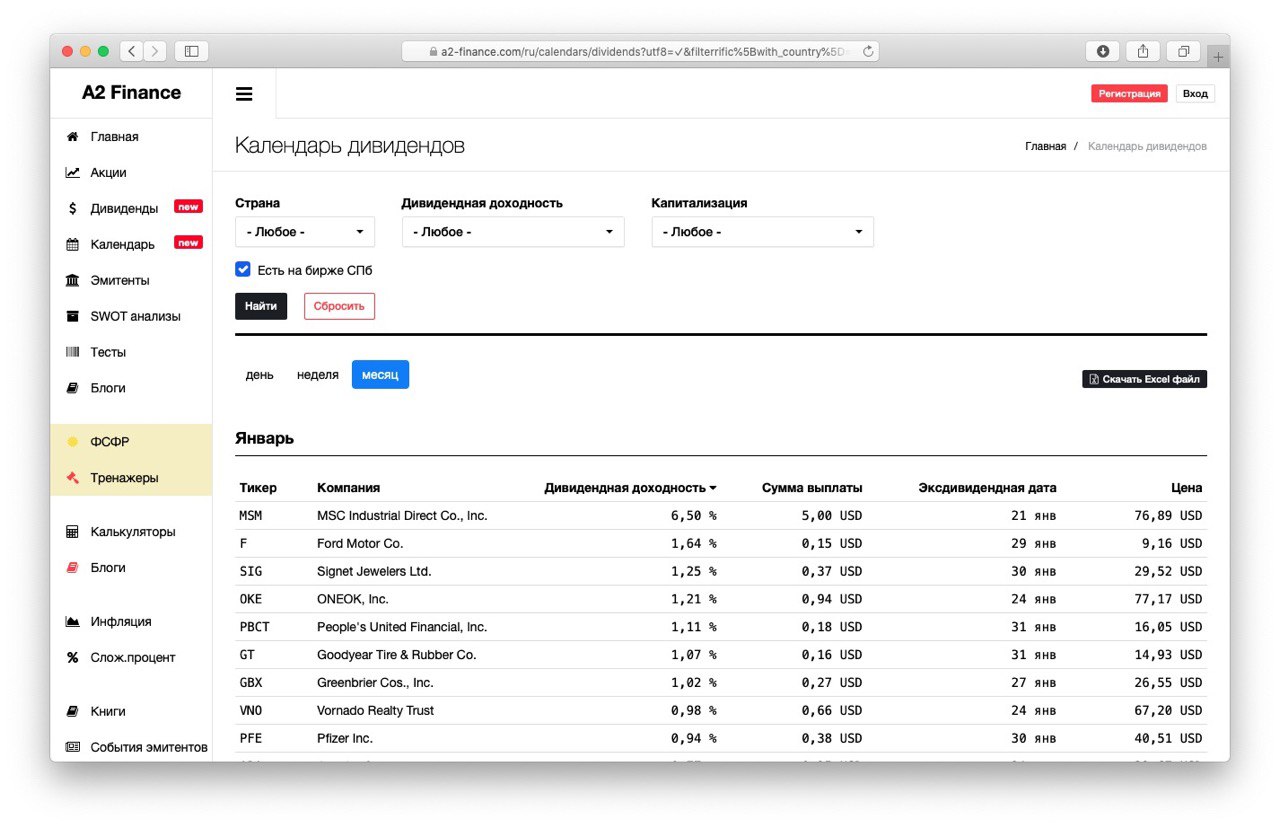The height and width of the screenshot is (828, 1280).
Task: Click Safari back navigation arrow
Action: 132,51
